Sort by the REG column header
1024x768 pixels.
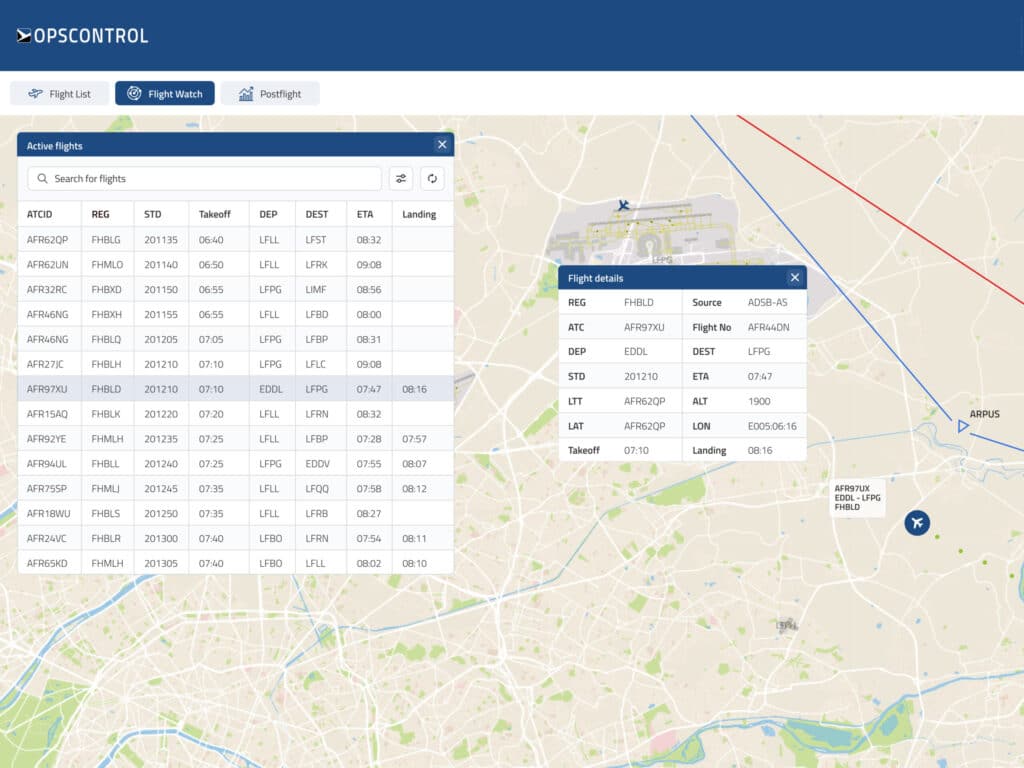pos(101,214)
